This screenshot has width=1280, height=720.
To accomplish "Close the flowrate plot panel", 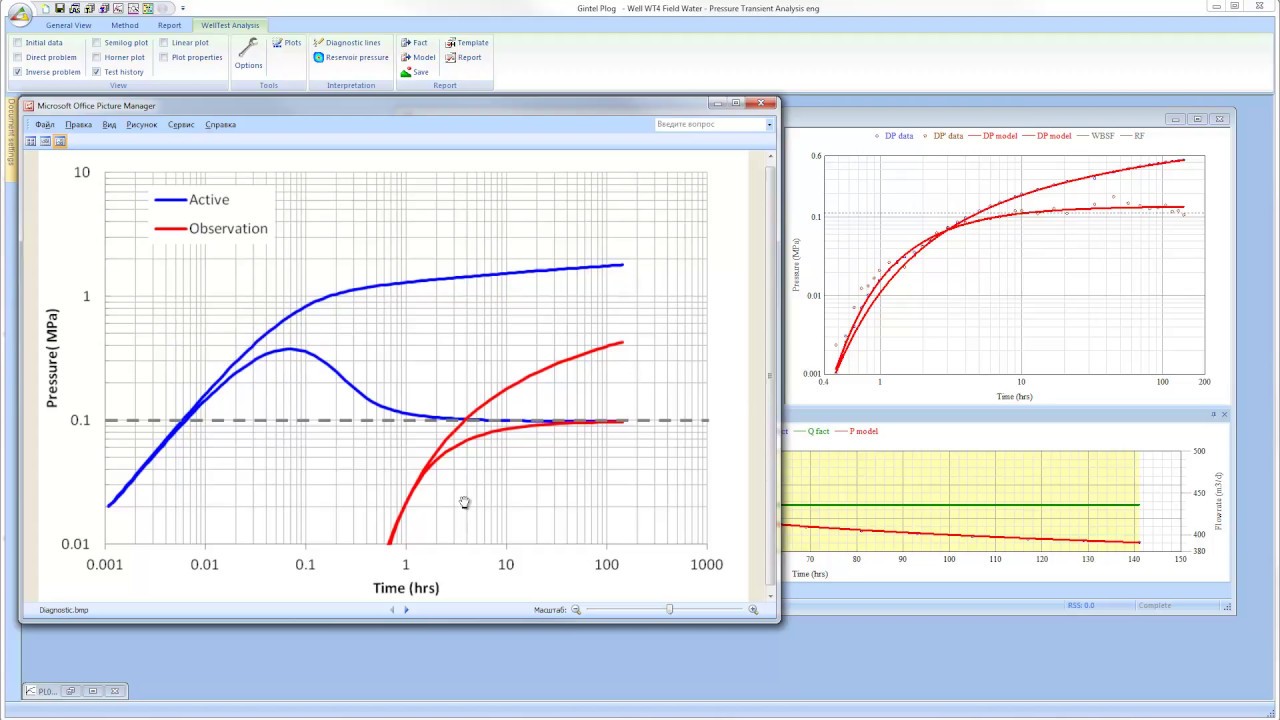I will click(x=1224, y=414).
